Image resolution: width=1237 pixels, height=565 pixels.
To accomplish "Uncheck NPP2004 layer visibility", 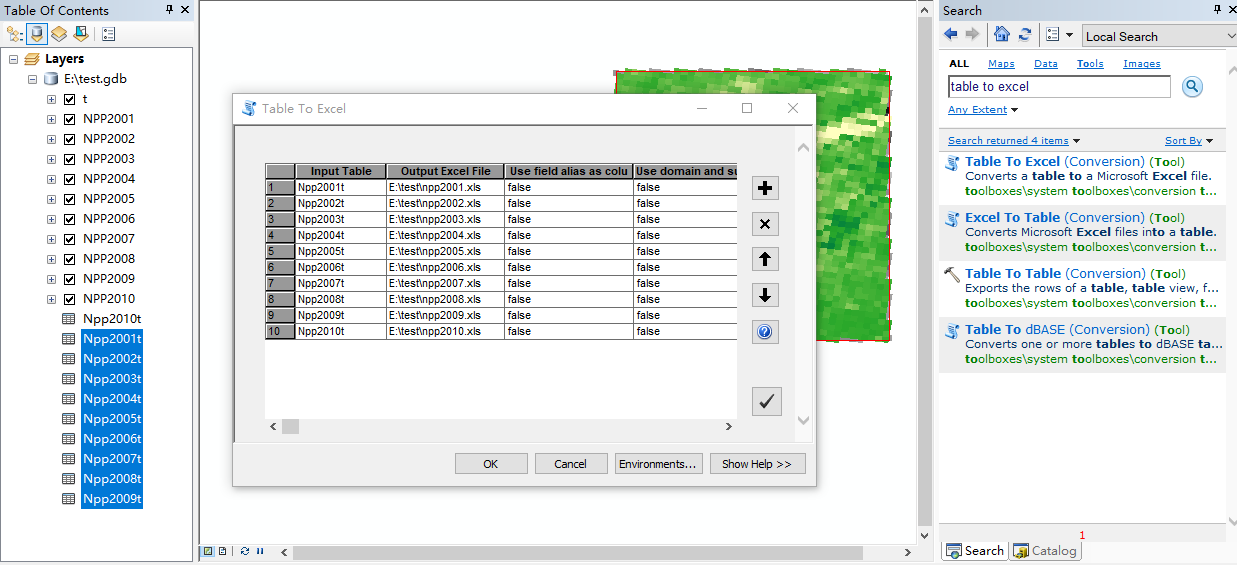I will [x=69, y=179].
